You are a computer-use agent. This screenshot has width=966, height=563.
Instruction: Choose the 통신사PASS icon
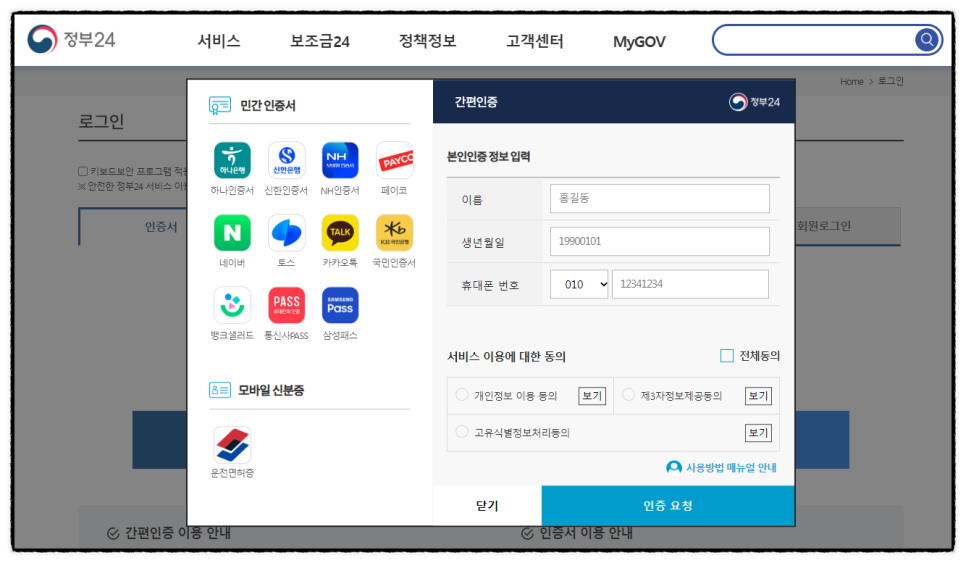286,305
